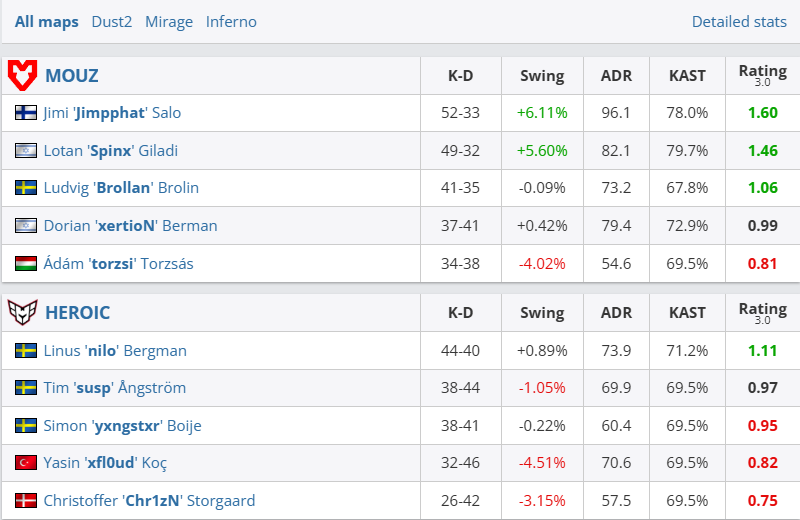Click Chr1zN's Denmark flag icon
Viewport: 800px width, 520px height.
[26, 501]
